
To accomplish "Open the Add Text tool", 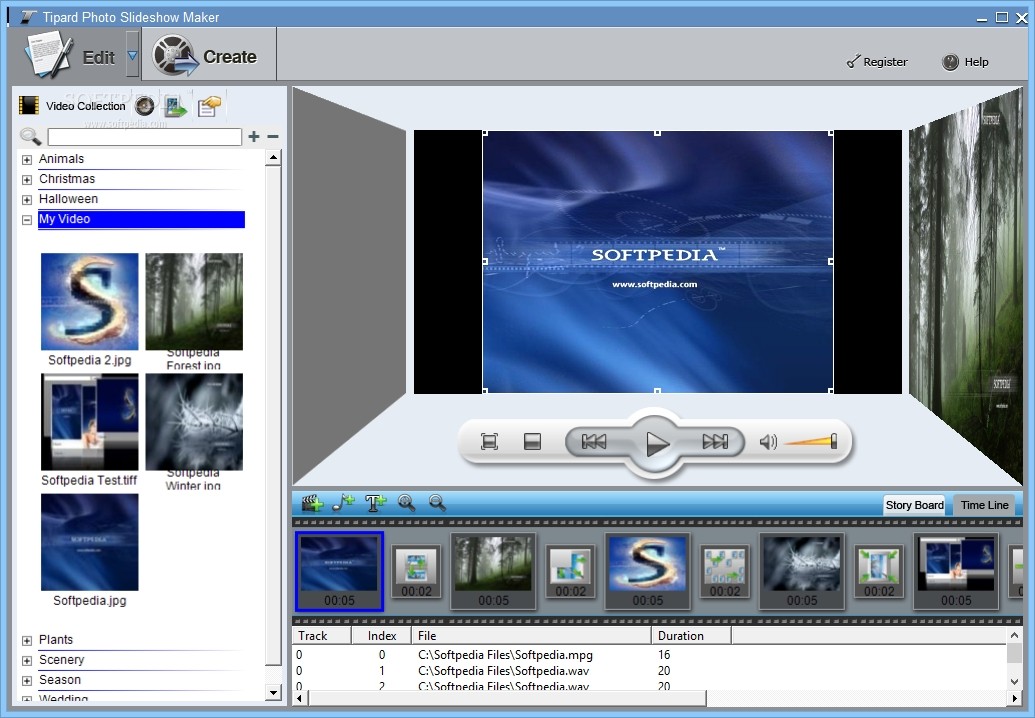I will (x=374, y=502).
